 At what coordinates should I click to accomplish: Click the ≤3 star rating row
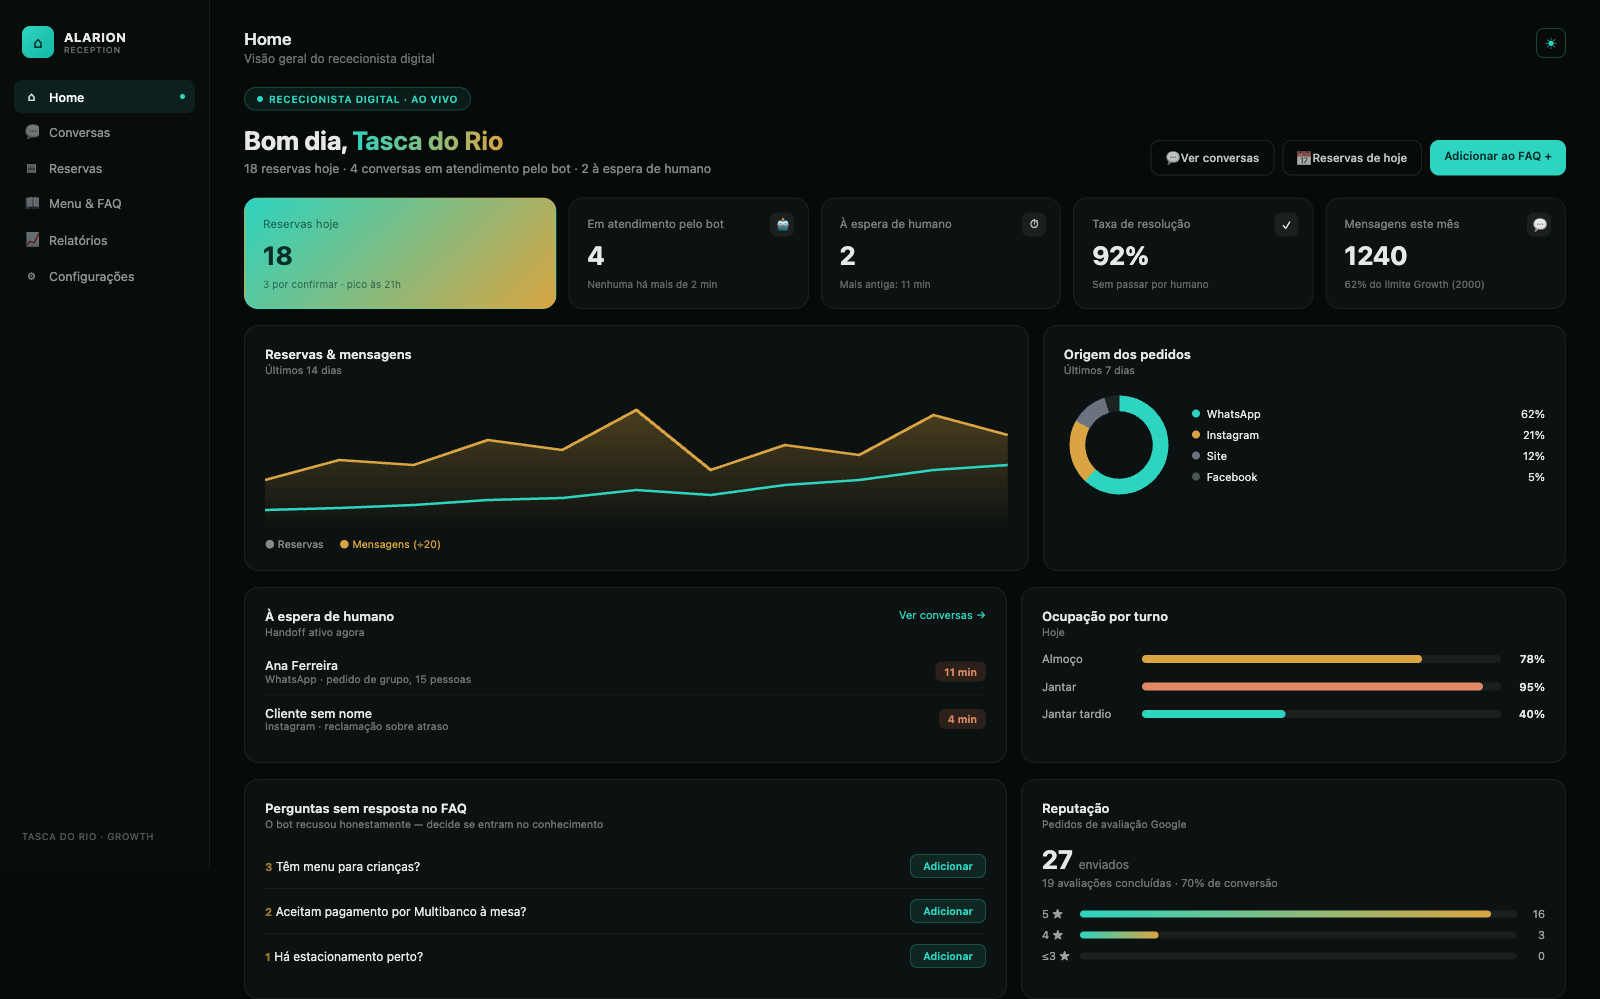[x=1293, y=956]
